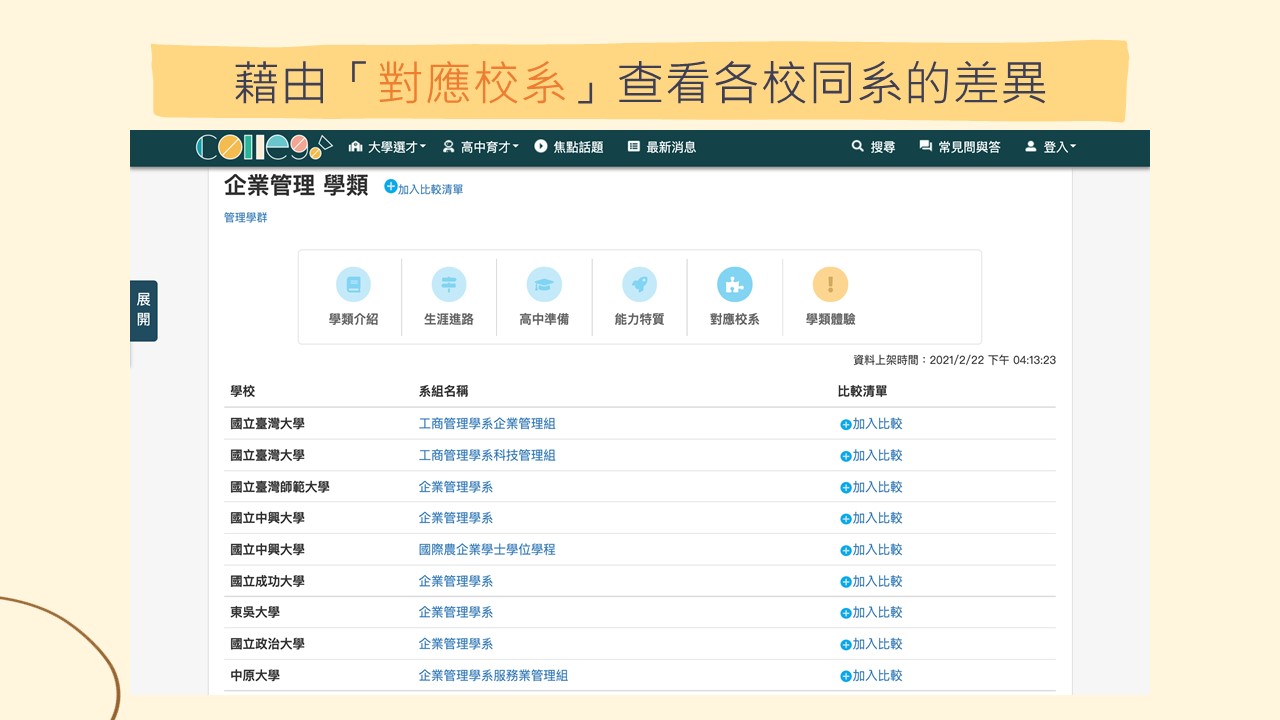The height and width of the screenshot is (720, 1280).
Task: Open 國立成功大學 企業管理學系 link
Action: click(x=456, y=581)
